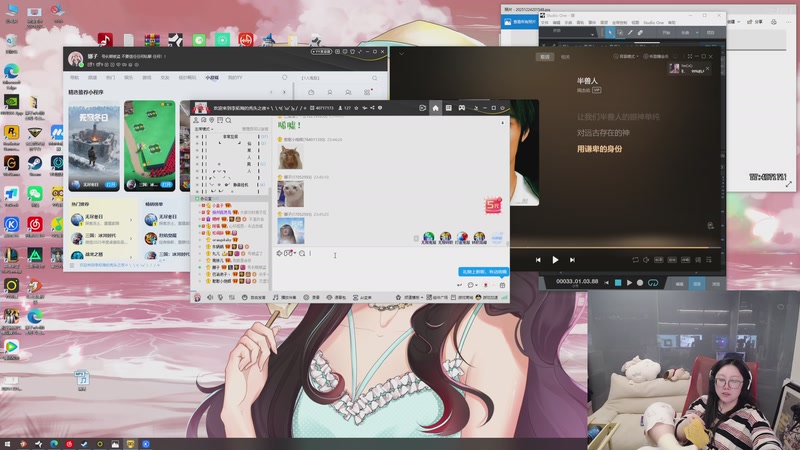Collapse the 办公室 channel group
This screenshot has width=800, height=450.
tap(197, 198)
